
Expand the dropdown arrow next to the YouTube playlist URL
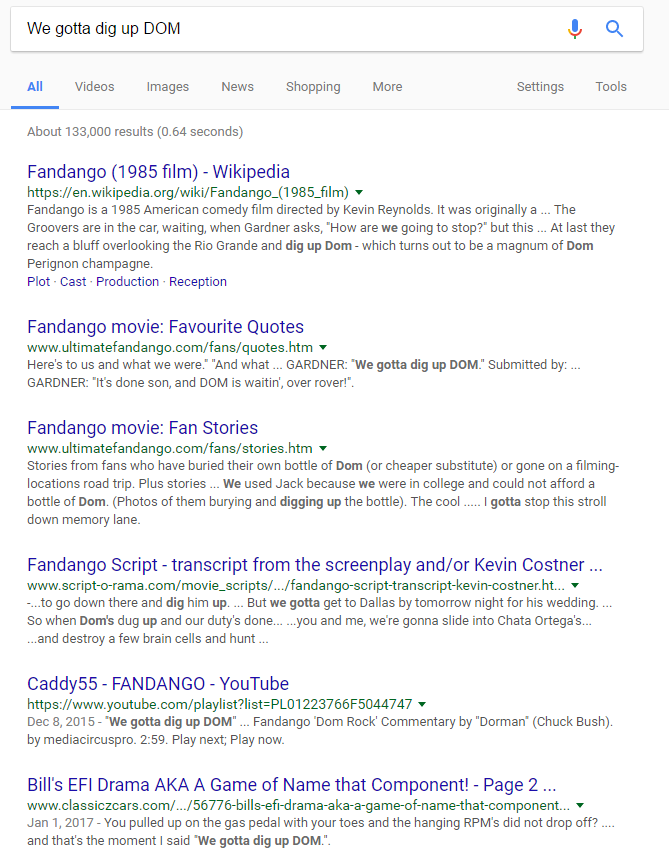click(422, 704)
